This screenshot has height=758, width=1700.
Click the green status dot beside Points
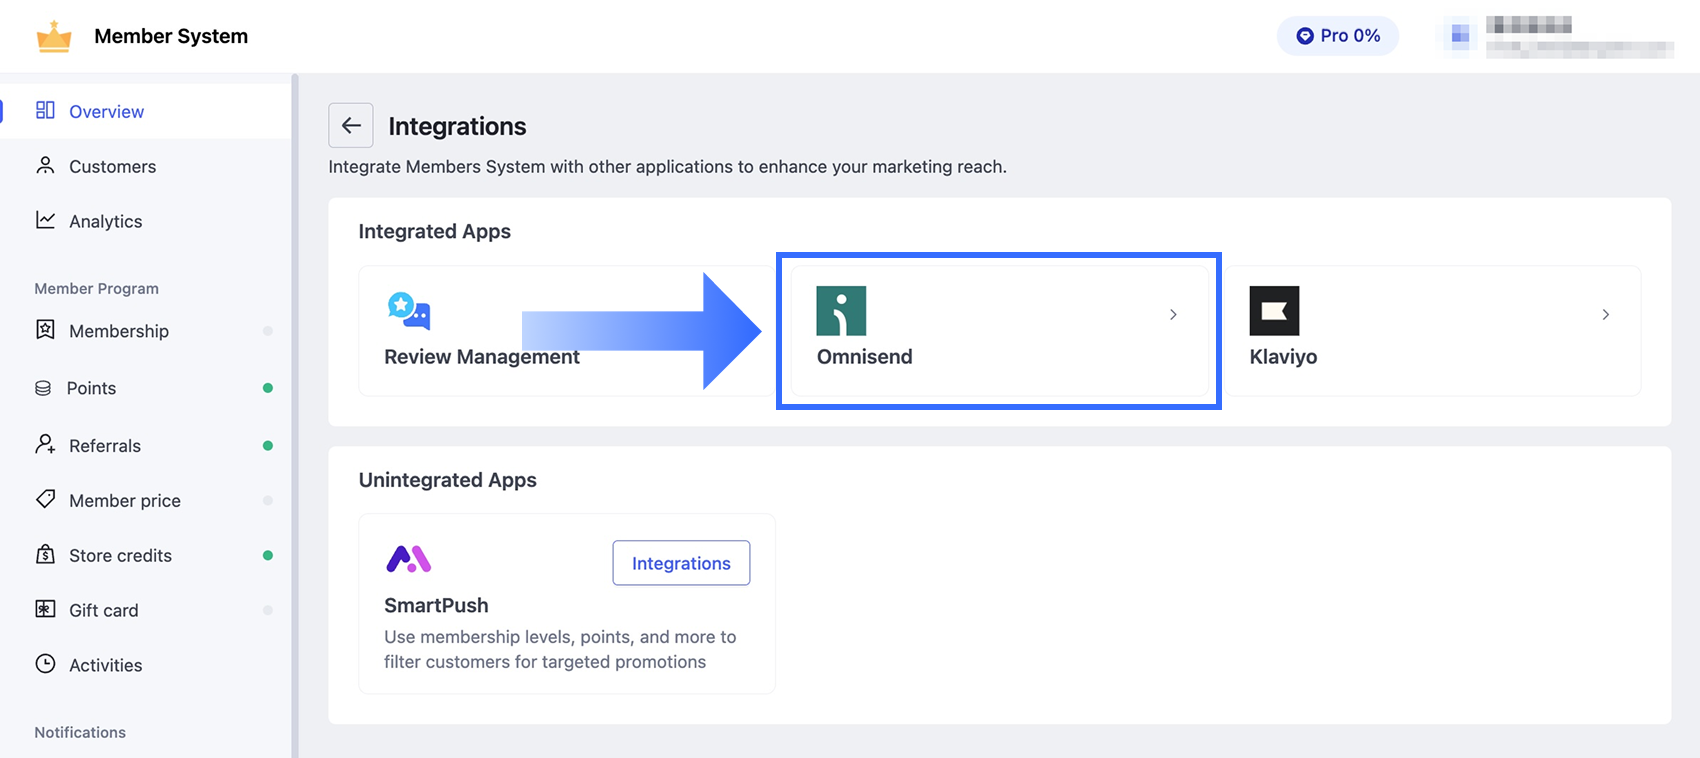[267, 388]
